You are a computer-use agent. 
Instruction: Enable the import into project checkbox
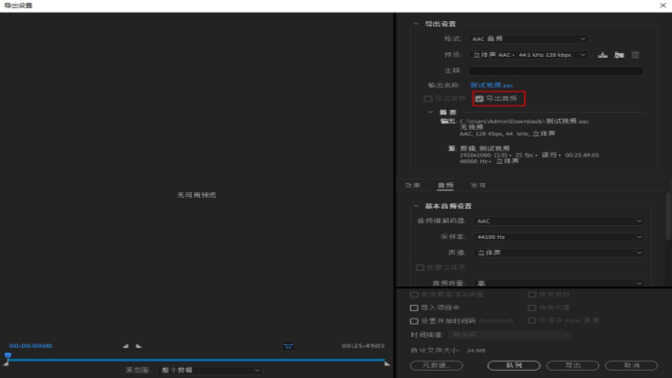coord(414,308)
